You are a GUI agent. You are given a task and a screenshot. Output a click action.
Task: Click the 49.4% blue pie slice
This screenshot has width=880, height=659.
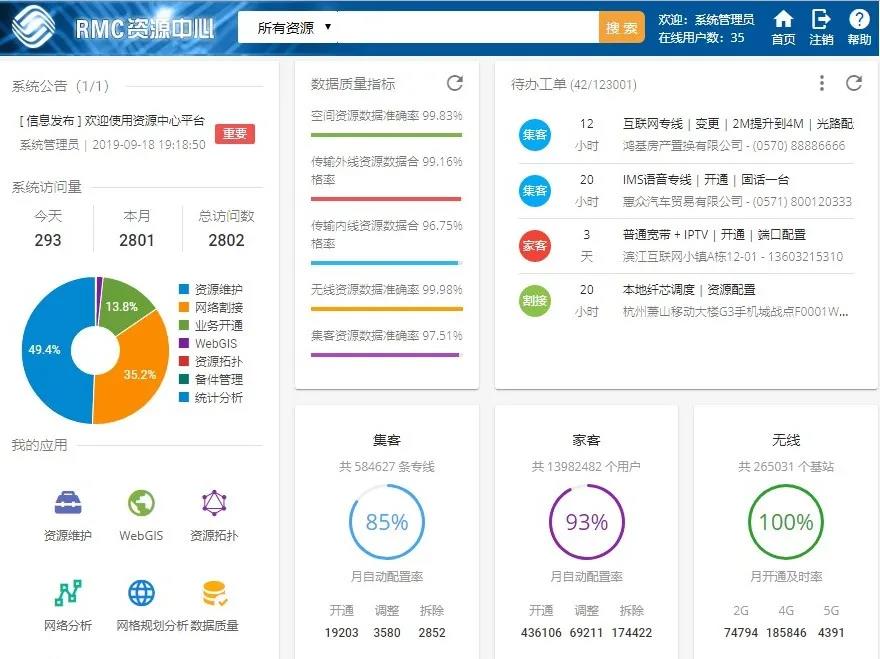pyautogui.click(x=48, y=350)
